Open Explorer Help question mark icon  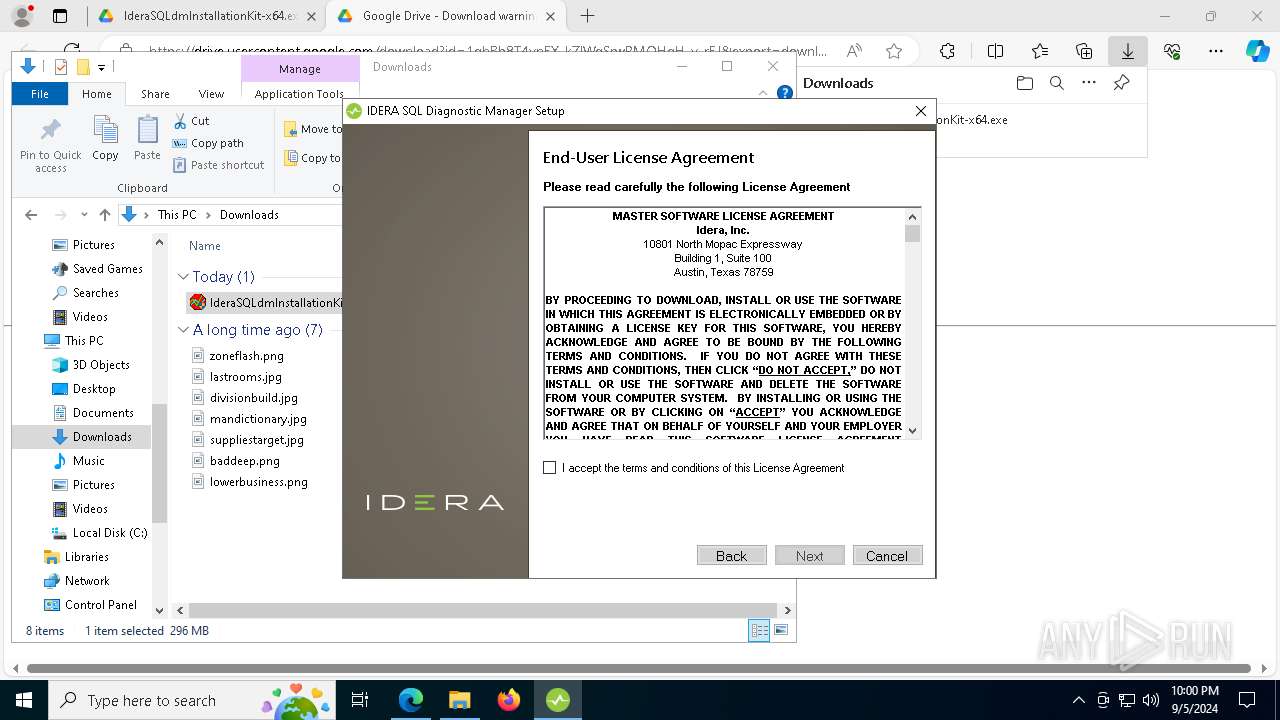785,93
